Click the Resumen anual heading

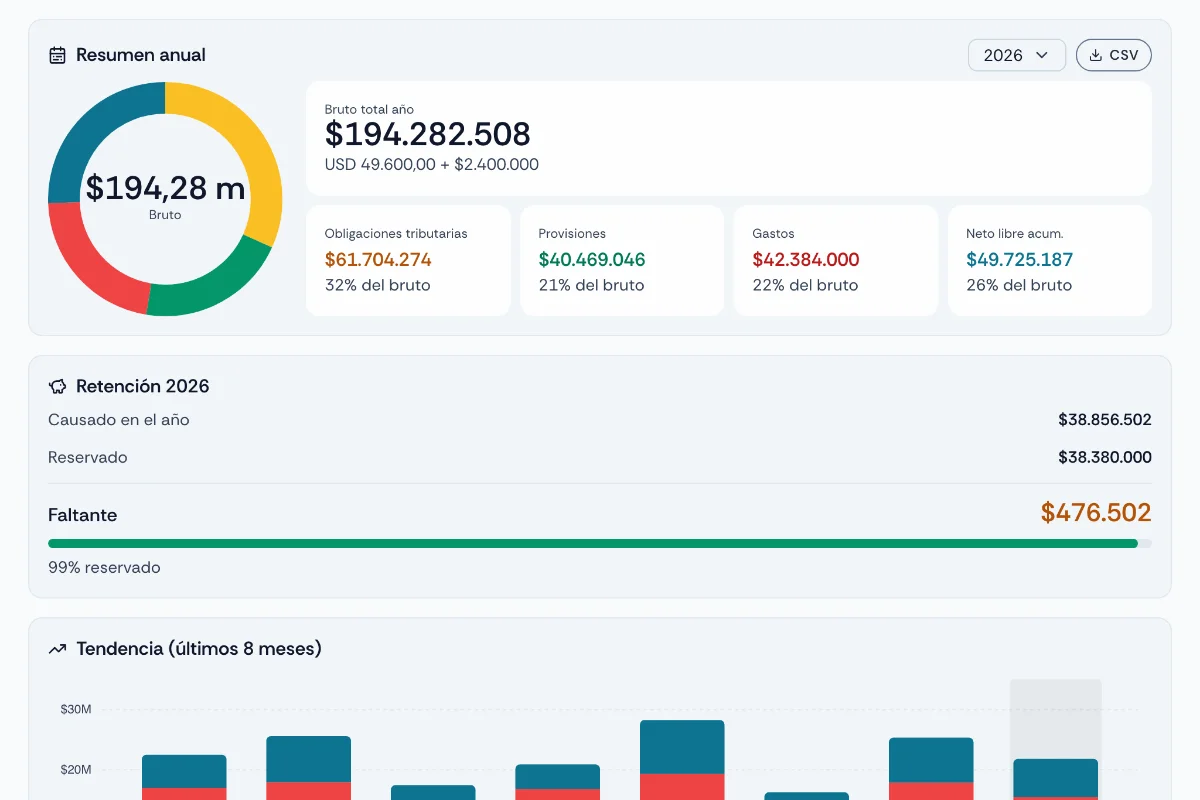[141, 55]
